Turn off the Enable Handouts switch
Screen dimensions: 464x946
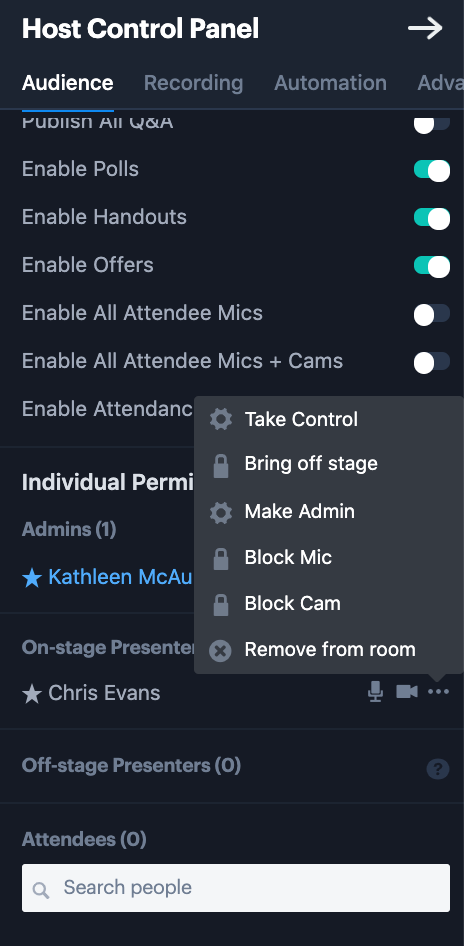tap(432, 218)
